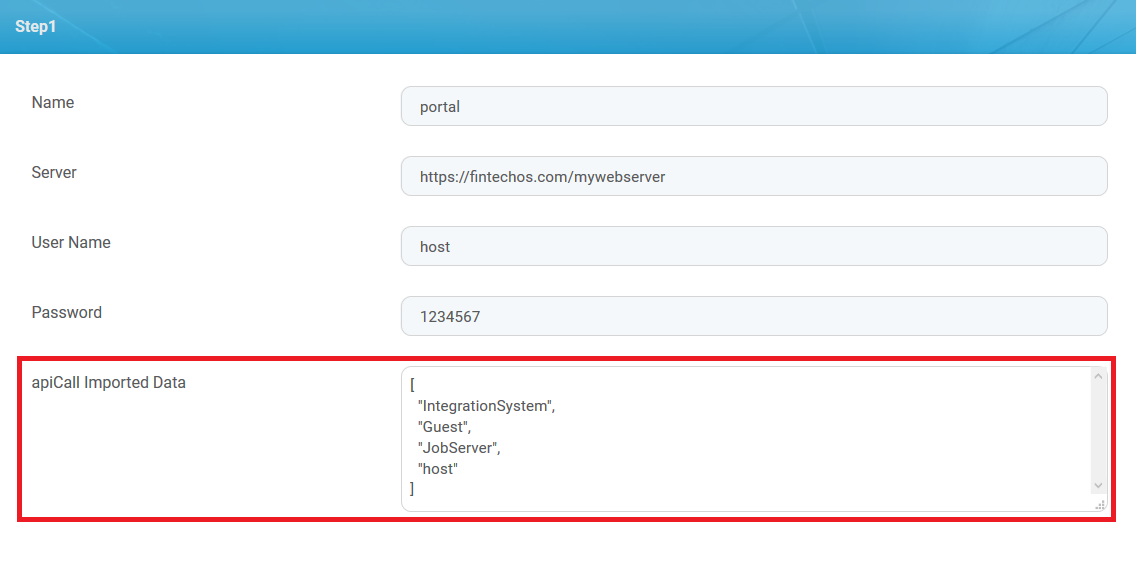Click the closing bracket in the textarea
This screenshot has height=573, width=1136.
413,489
